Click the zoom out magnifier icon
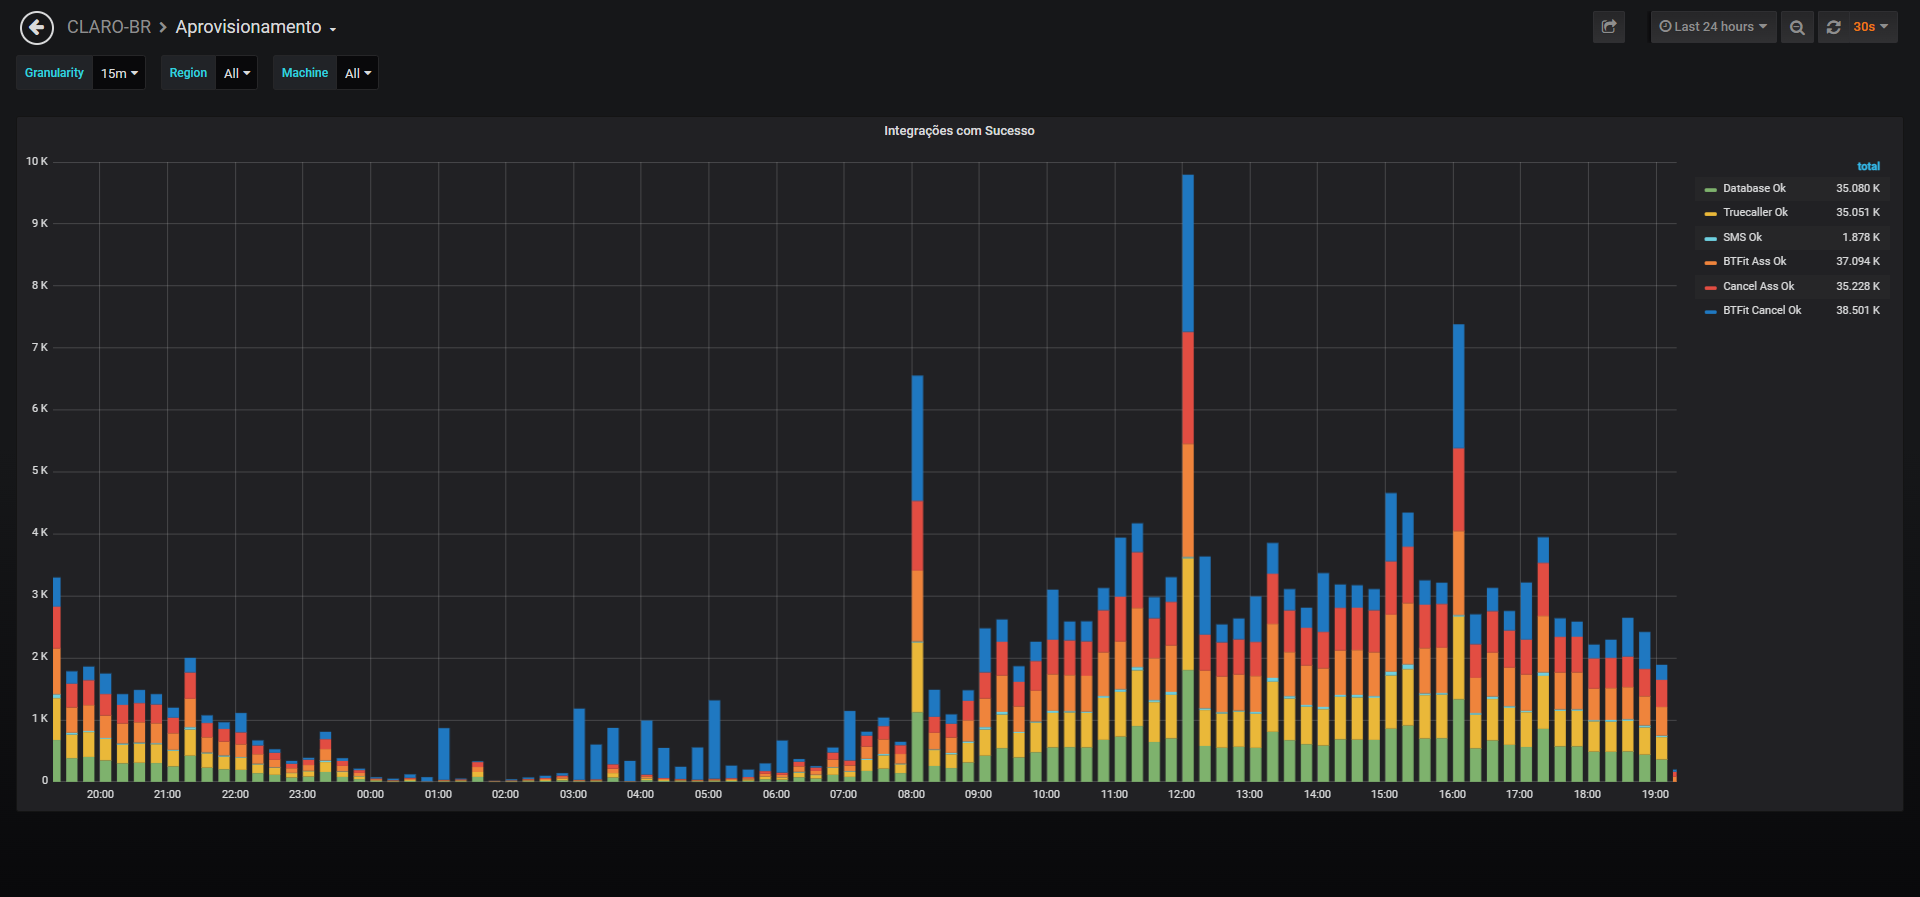The width and height of the screenshot is (1920, 897). pyautogui.click(x=1797, y=27)
